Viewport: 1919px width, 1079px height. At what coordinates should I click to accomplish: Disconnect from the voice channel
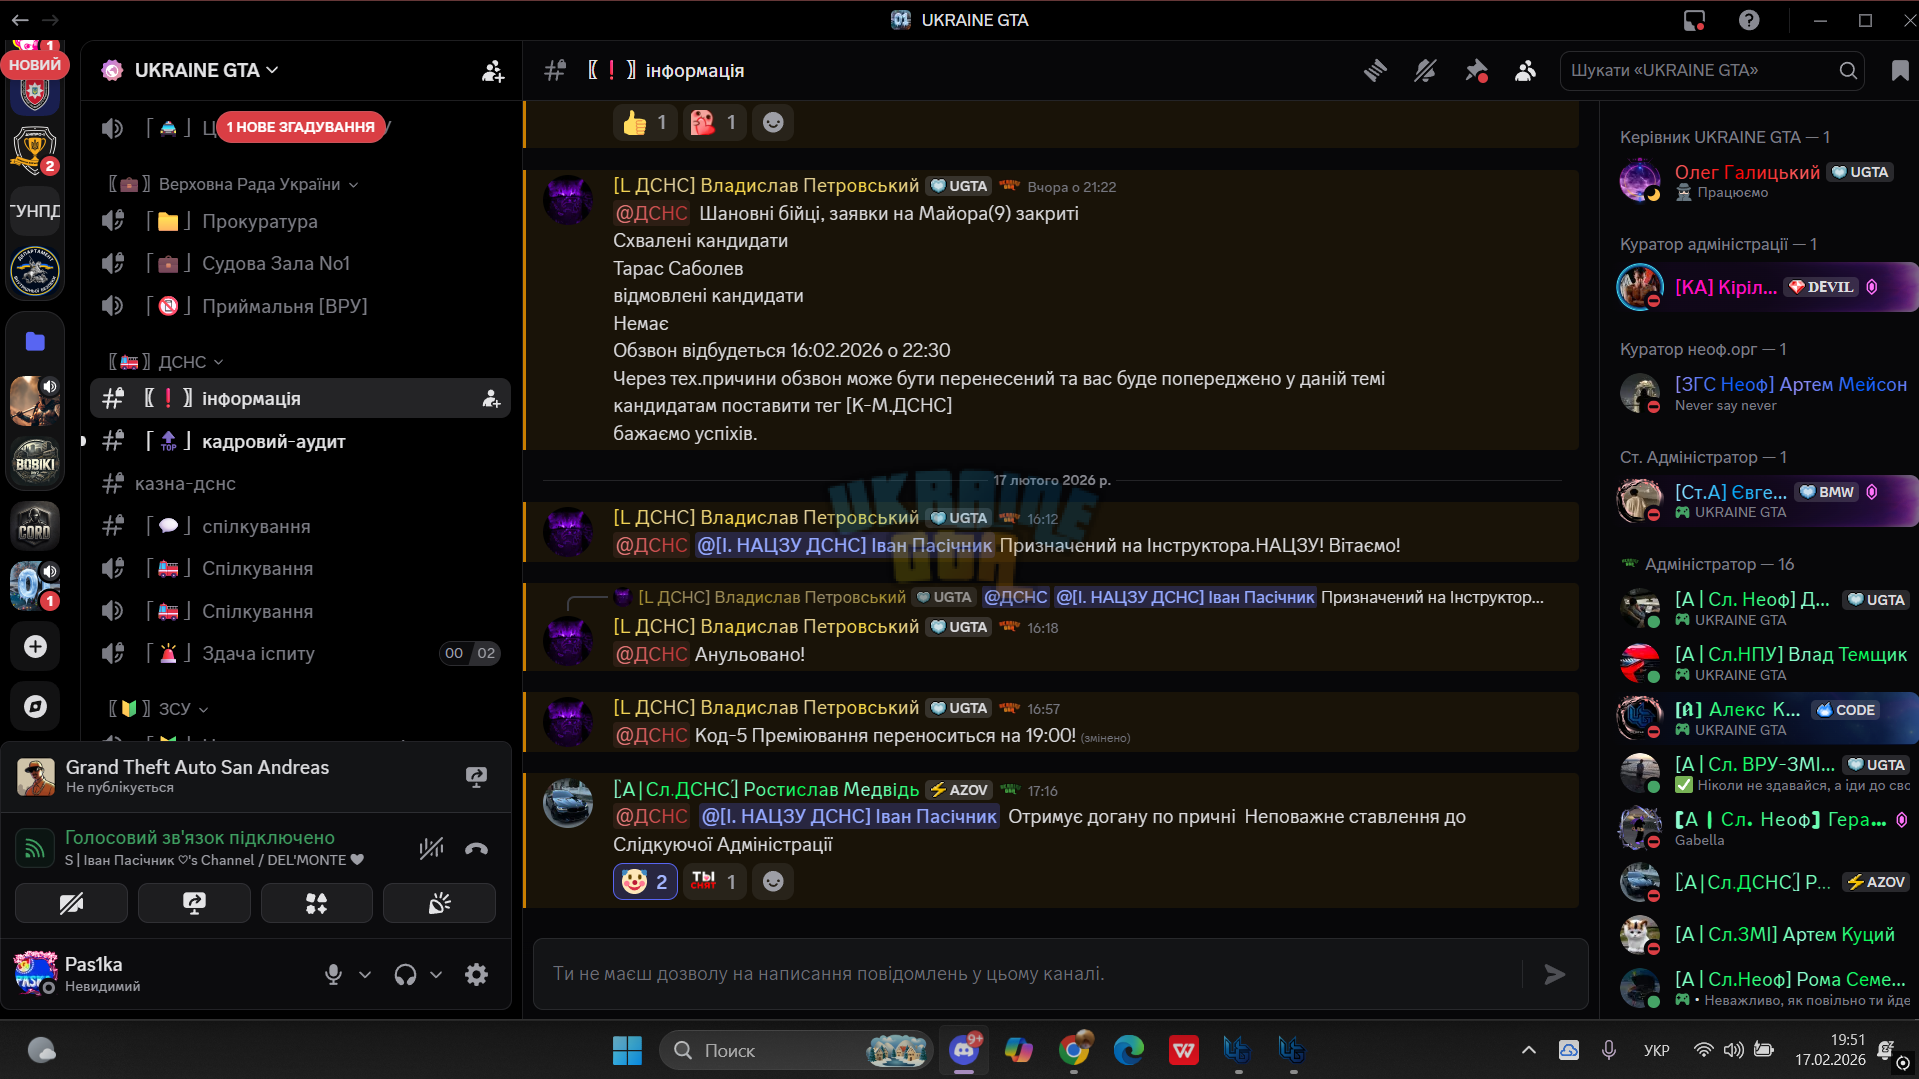pos(477,849)
